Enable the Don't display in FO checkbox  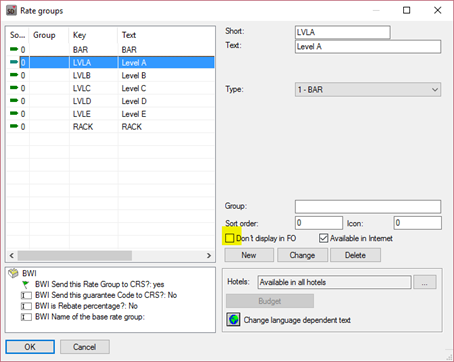(230, 238)
